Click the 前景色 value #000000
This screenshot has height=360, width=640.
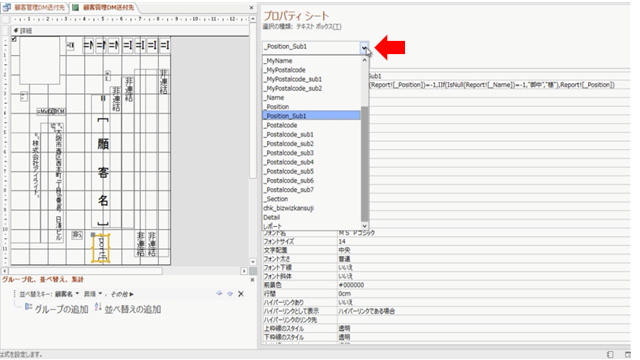click(484, 285)
